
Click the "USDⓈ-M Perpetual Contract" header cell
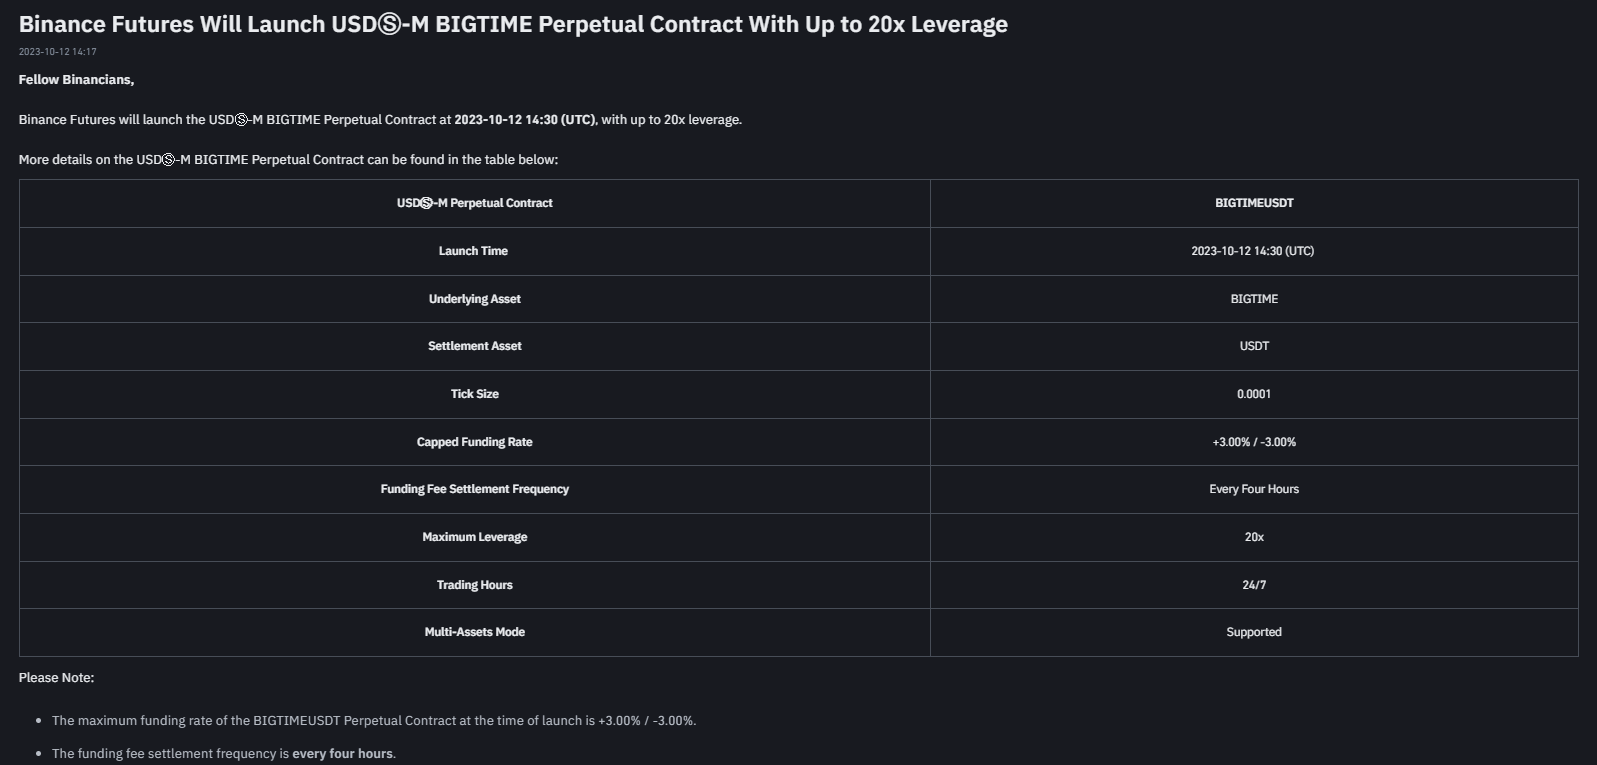pos(474,203)
